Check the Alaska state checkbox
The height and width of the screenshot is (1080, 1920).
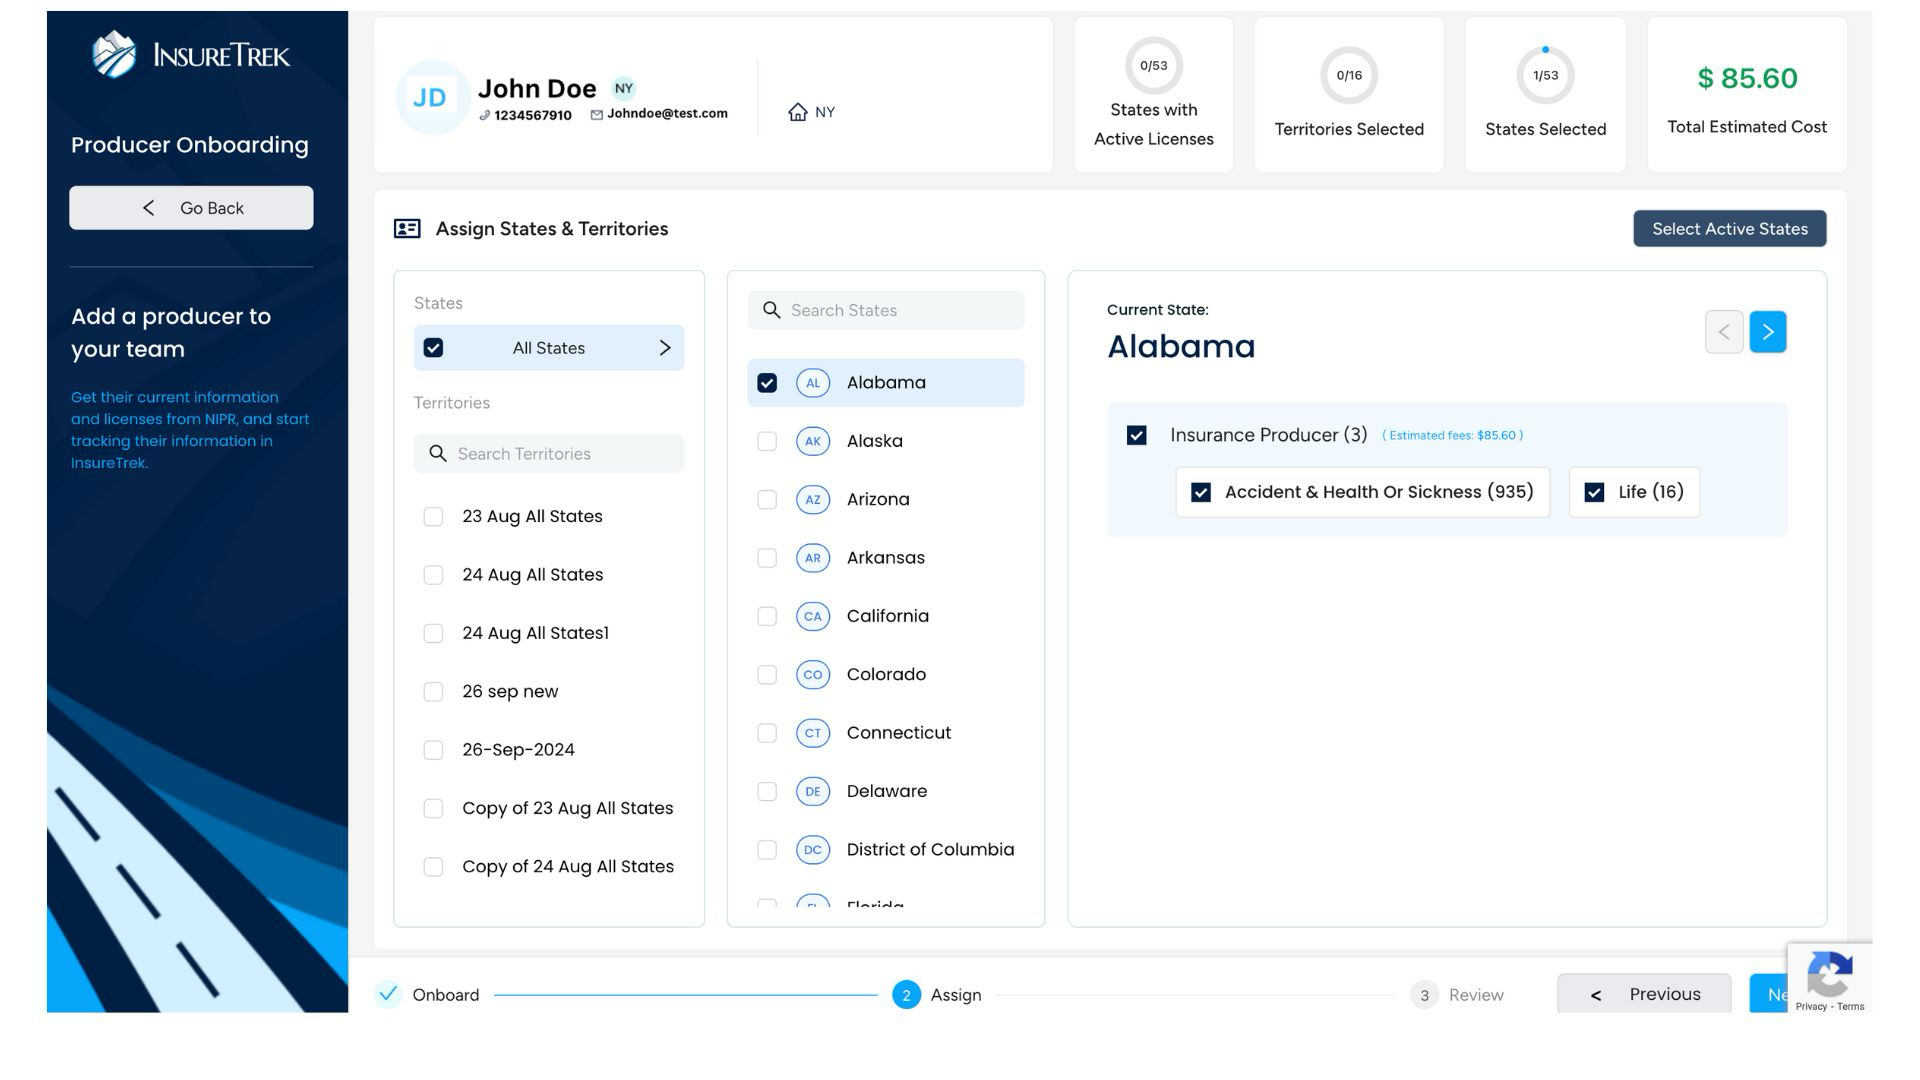click(x=767, y=441)
